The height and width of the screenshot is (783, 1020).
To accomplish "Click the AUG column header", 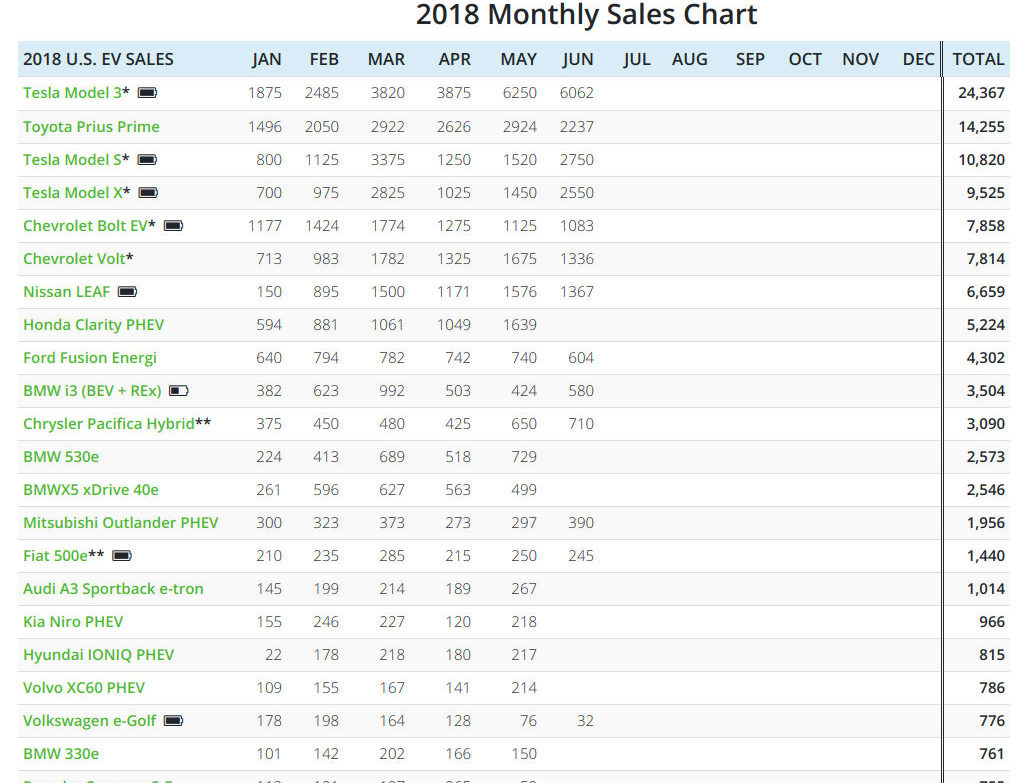I will pos(690,59).
